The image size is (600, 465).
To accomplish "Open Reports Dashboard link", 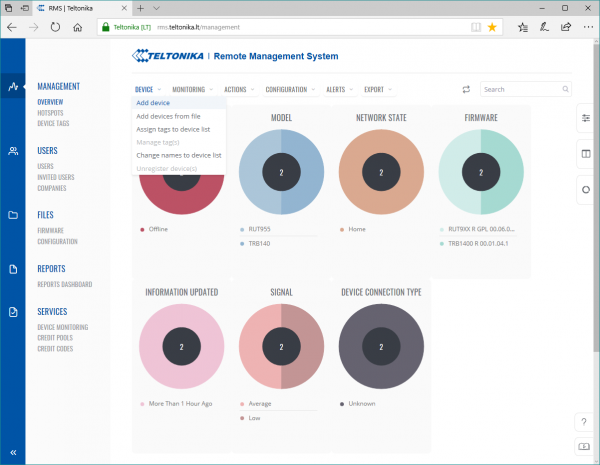I will [65, 284].
